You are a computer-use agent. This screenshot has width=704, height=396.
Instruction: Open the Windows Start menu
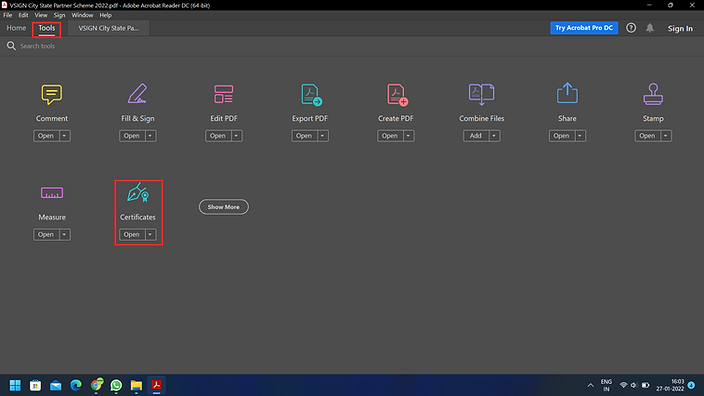(15, 385)
